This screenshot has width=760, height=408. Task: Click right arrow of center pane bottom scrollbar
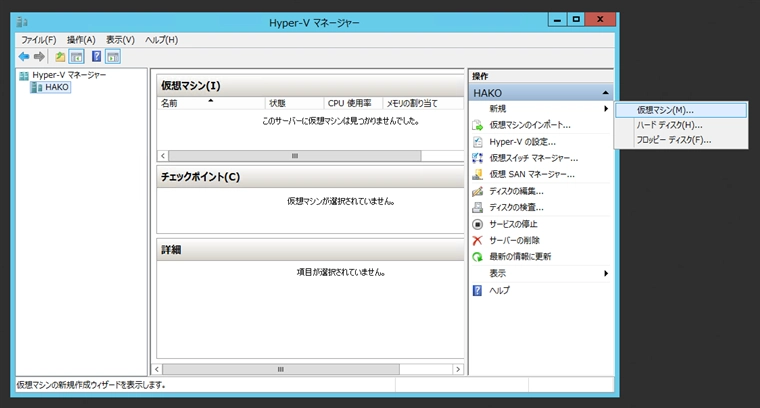tap(458, 369)
